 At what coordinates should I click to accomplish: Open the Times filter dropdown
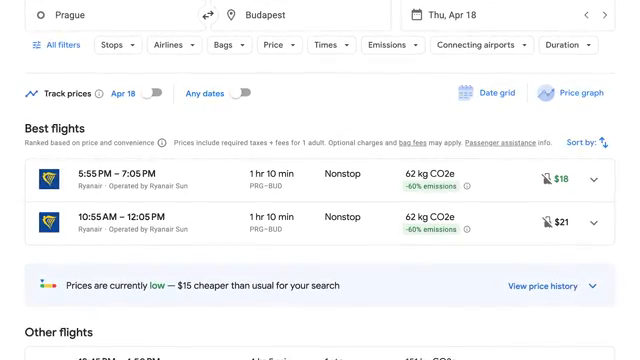tap(332, 45)
